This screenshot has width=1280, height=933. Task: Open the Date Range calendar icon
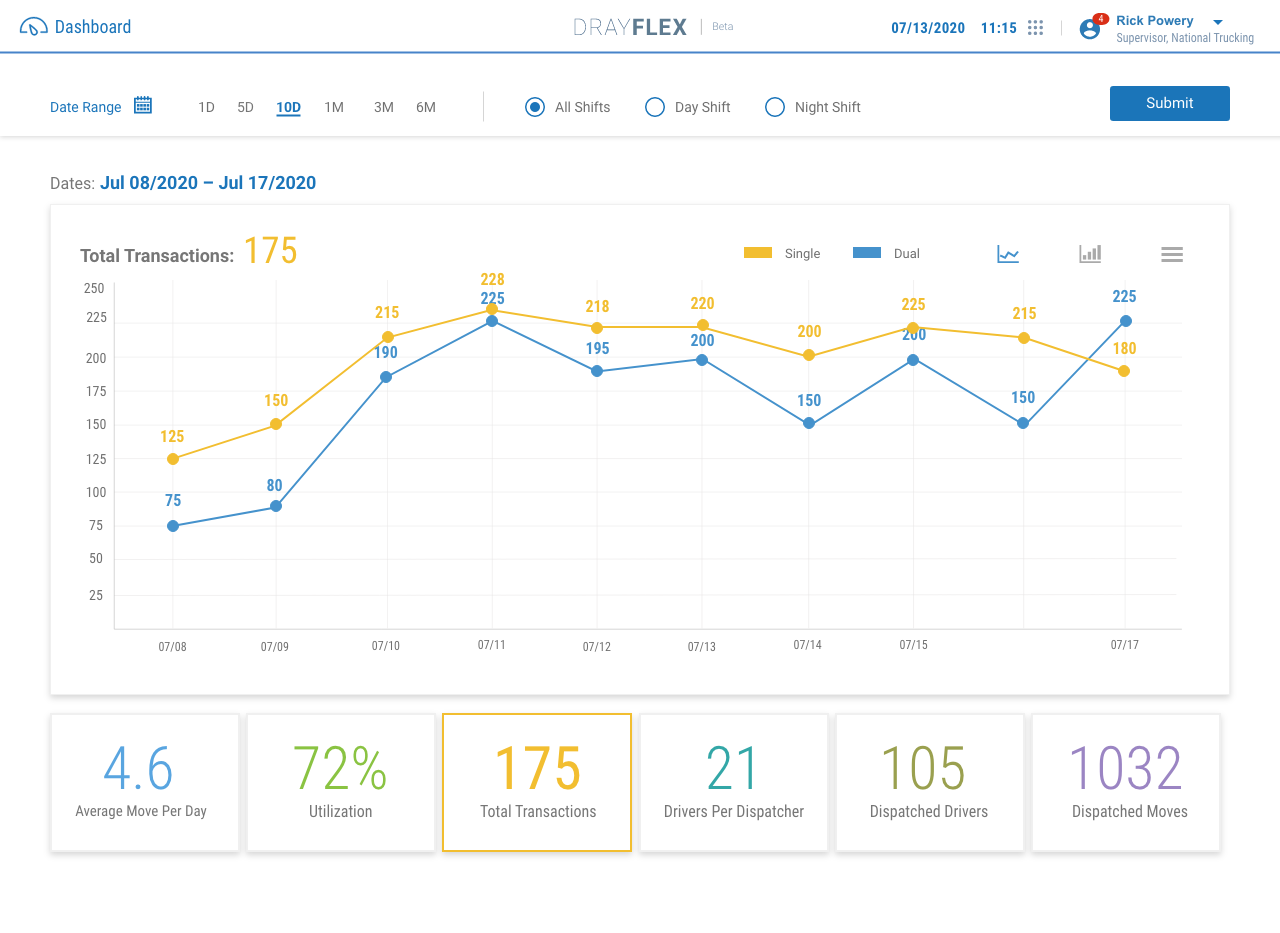click(143, 105)
